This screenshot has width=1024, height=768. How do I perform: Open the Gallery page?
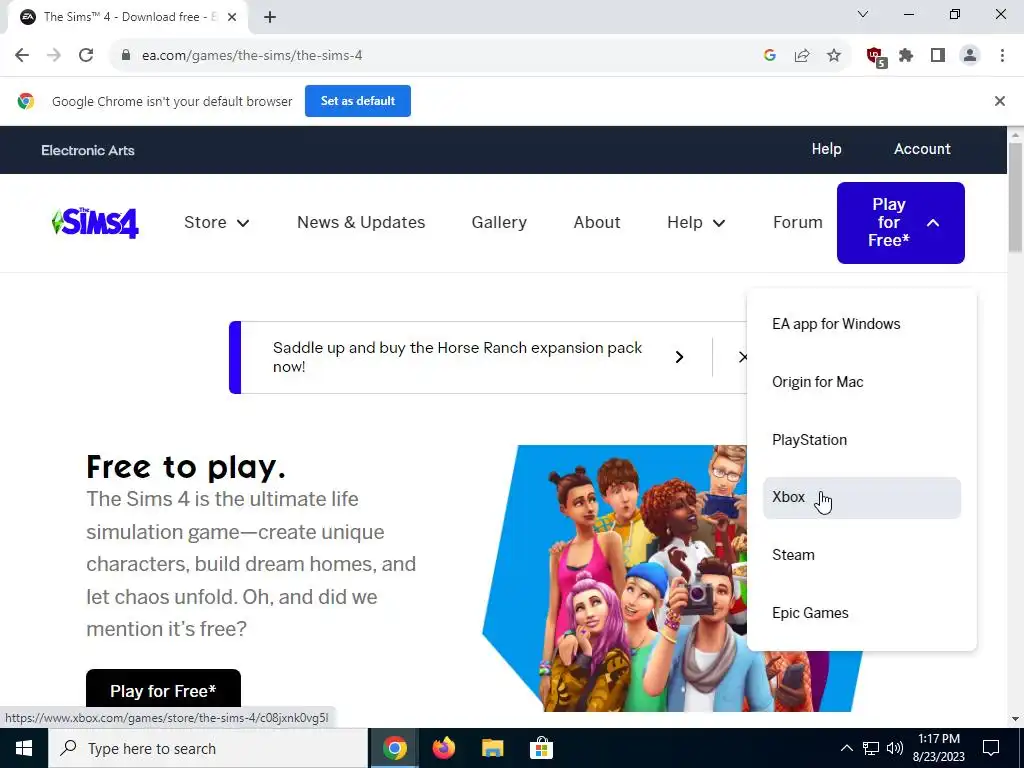pyautogui.click(x=499, y=223)
